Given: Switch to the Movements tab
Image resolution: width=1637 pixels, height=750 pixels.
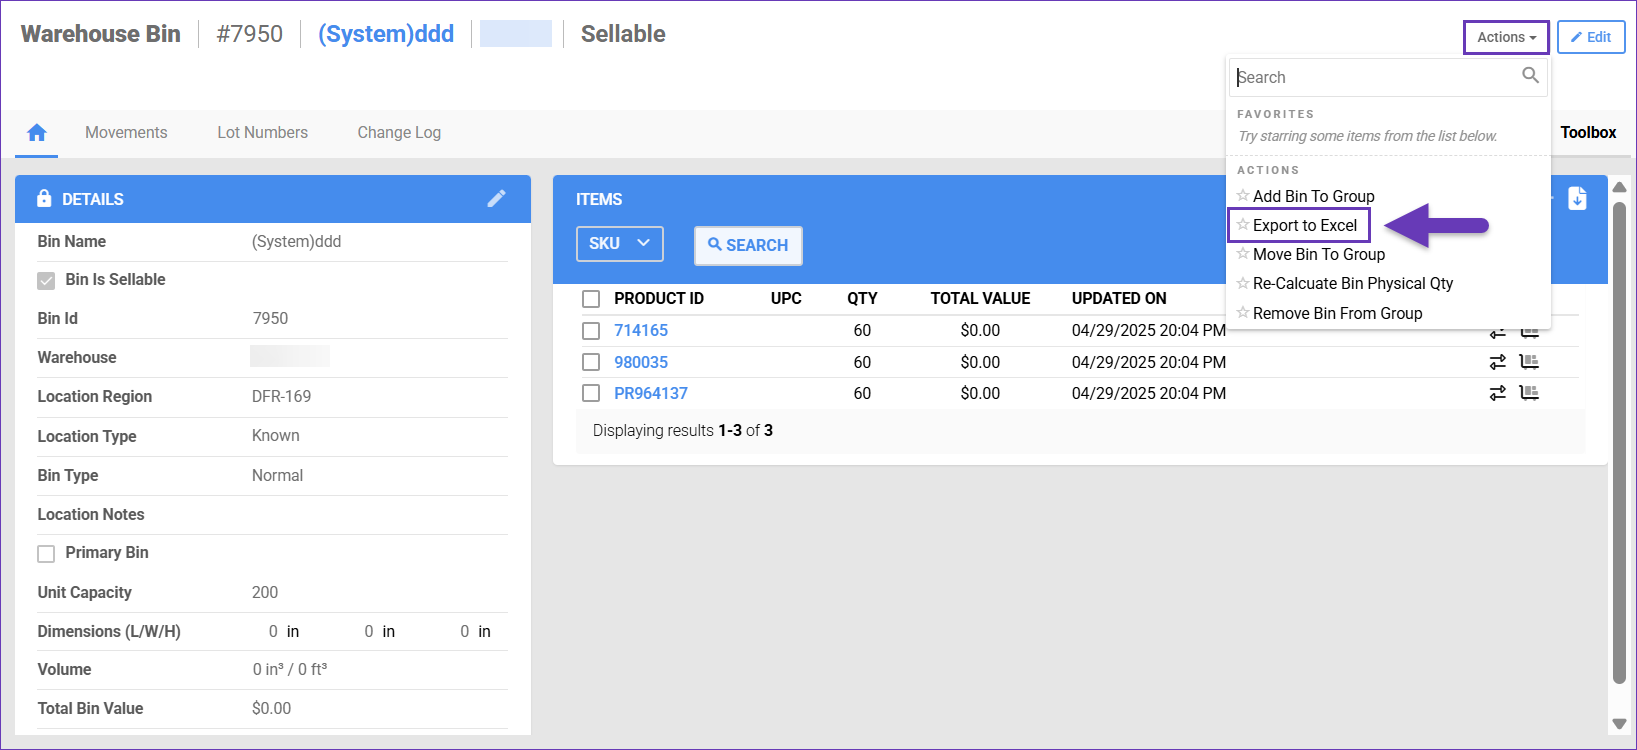Looking at the screenshot, I should 126,133.
